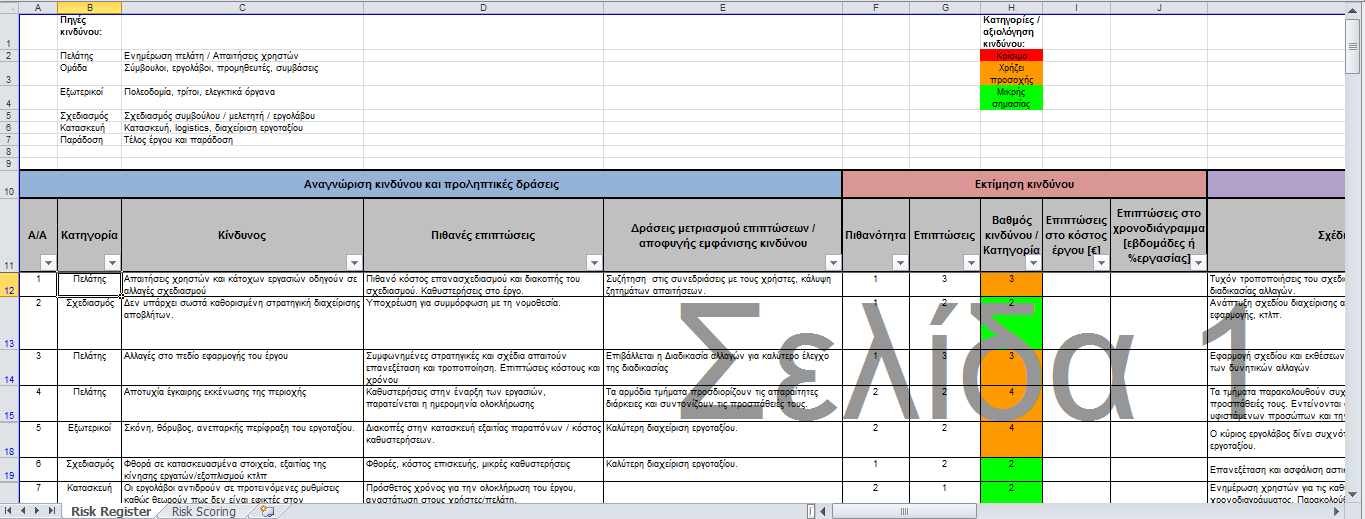Open the Επιπτώσεις column filter dropdown
1365x519 pixels.
(970, 262)
